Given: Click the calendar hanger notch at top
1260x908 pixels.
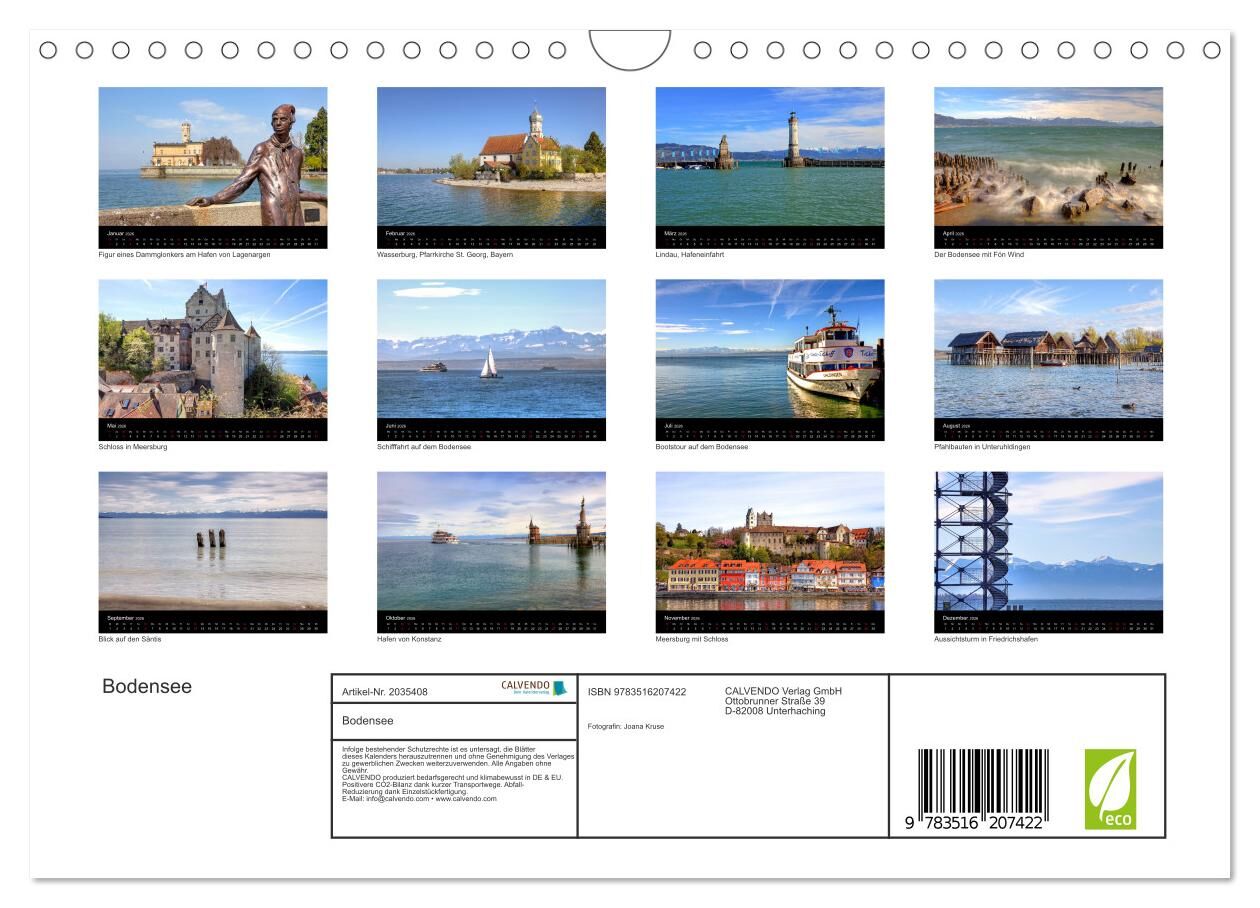Looking at the screenshot, I should click(630, 49).
